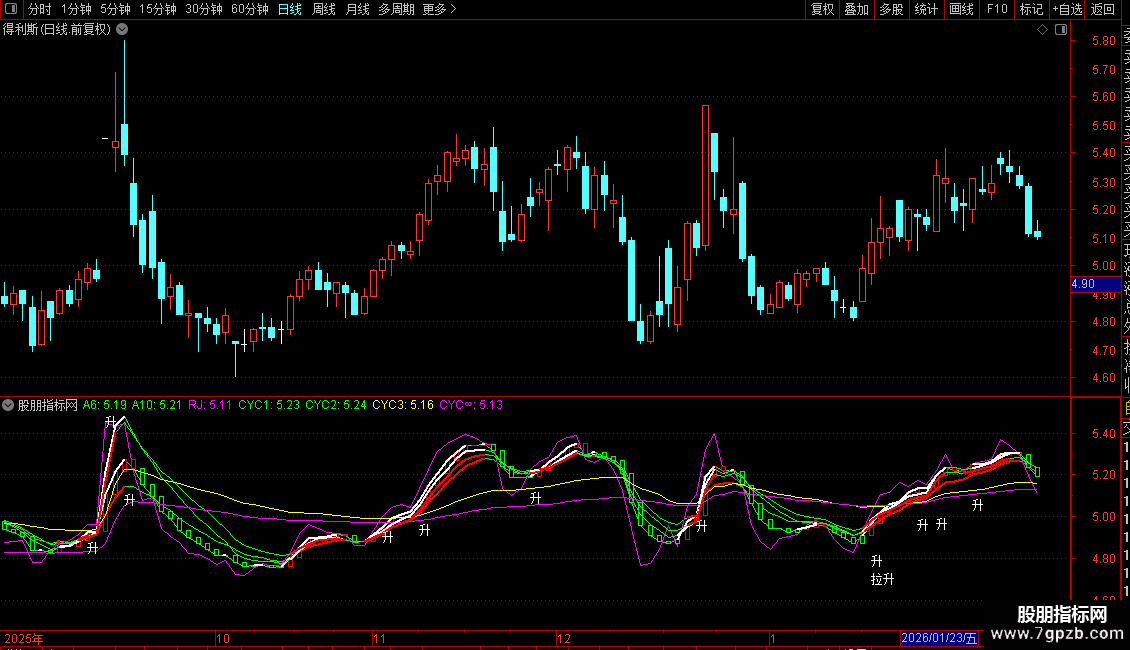Switch to 月线 monthly chart
Viewport: 1130px width, 650px height.
[x=357, y=9]
